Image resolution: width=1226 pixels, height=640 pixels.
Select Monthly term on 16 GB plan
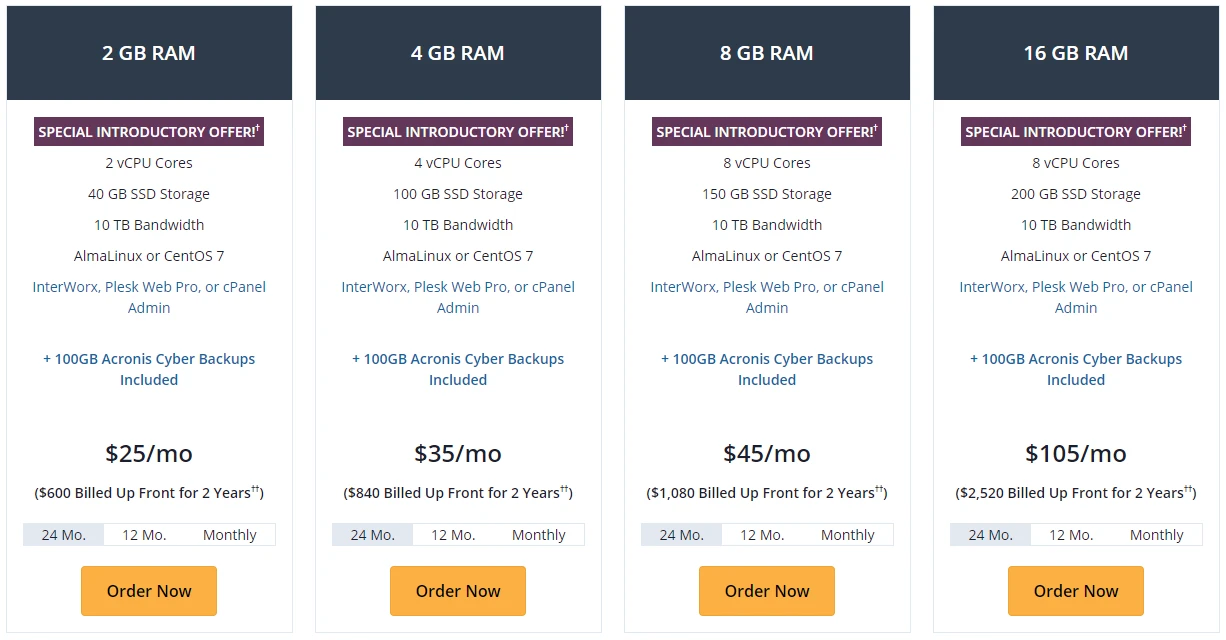click(x=1157, y=534)
